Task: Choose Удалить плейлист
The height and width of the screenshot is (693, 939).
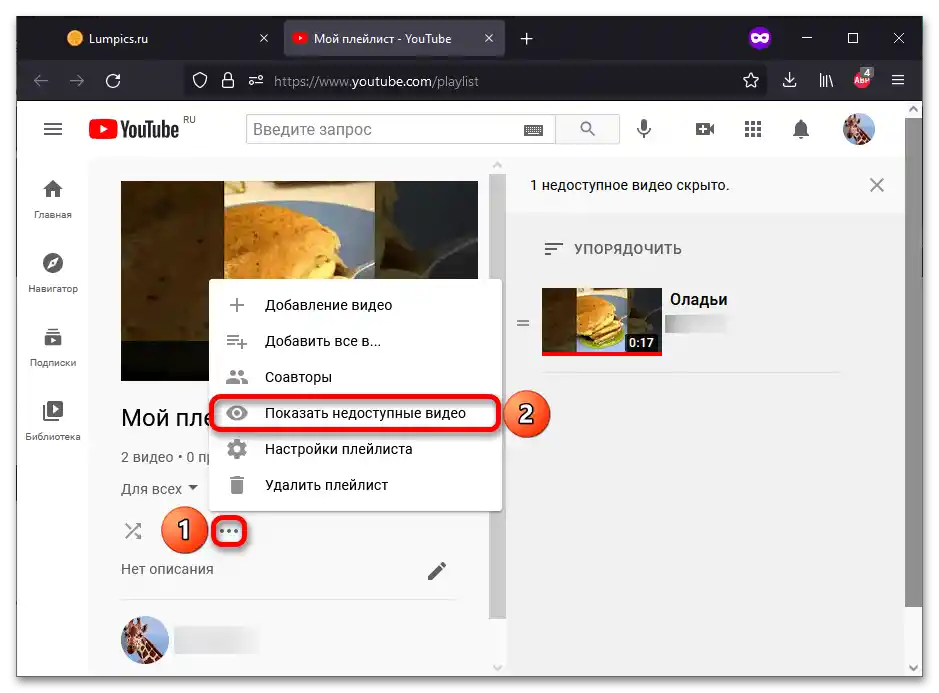Action: coord(355,485)
